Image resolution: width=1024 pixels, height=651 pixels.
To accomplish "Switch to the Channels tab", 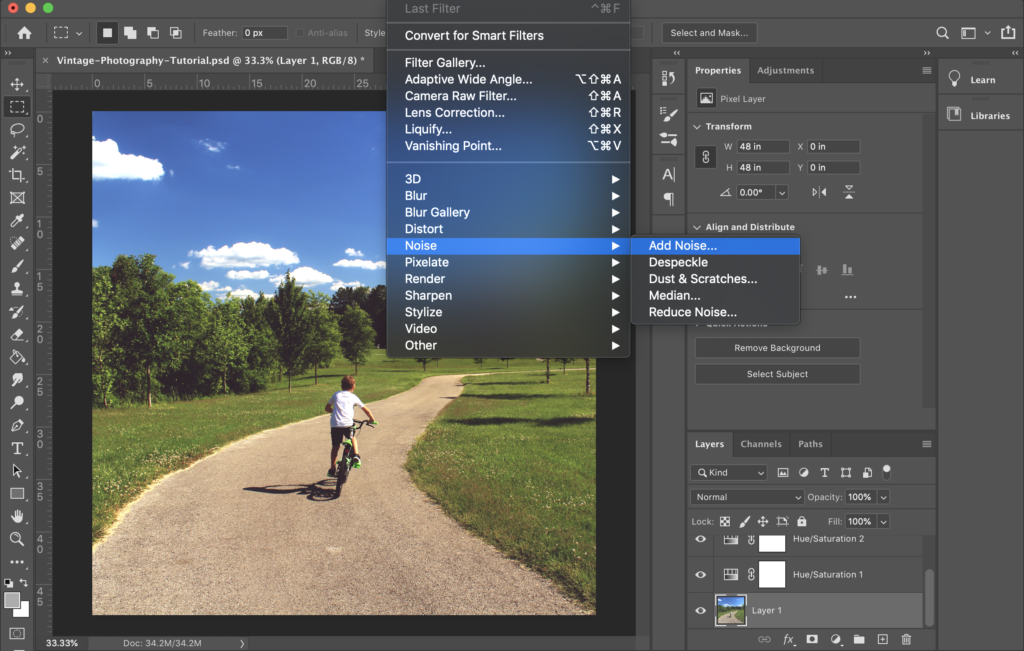I will (x=761, y=444).
